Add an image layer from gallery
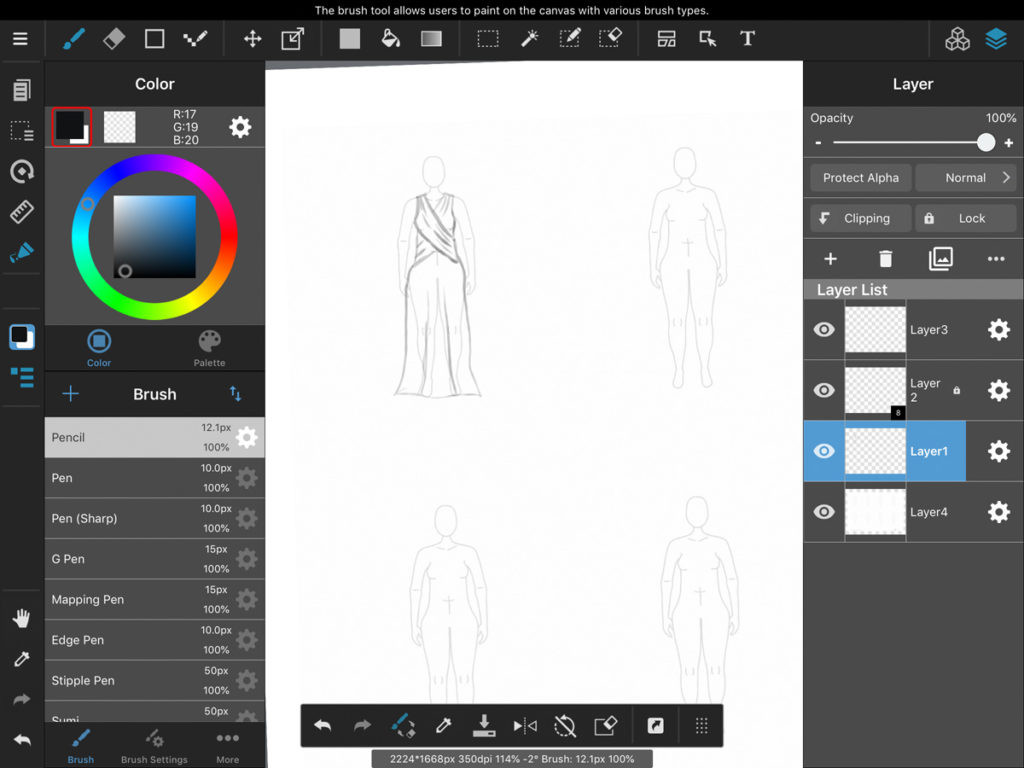Image resolution: width=1024 pixels, height=768 pixels. point(940,259)
